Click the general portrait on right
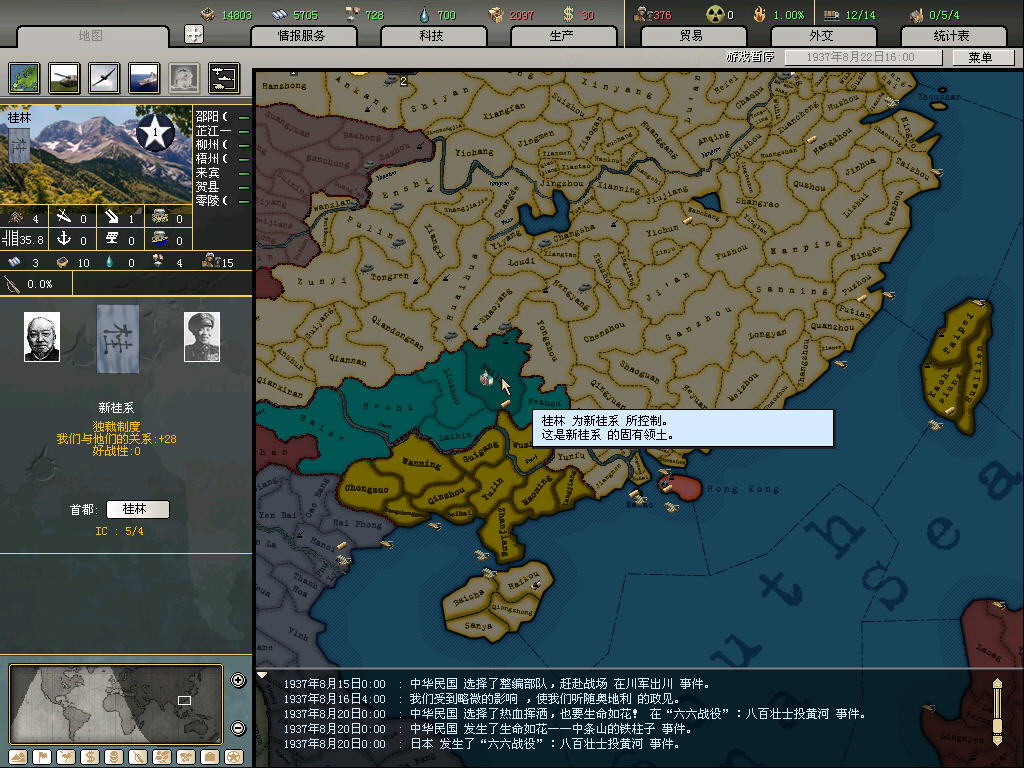The height and width of the screenshot is (768, 1024). click(202, 336)
